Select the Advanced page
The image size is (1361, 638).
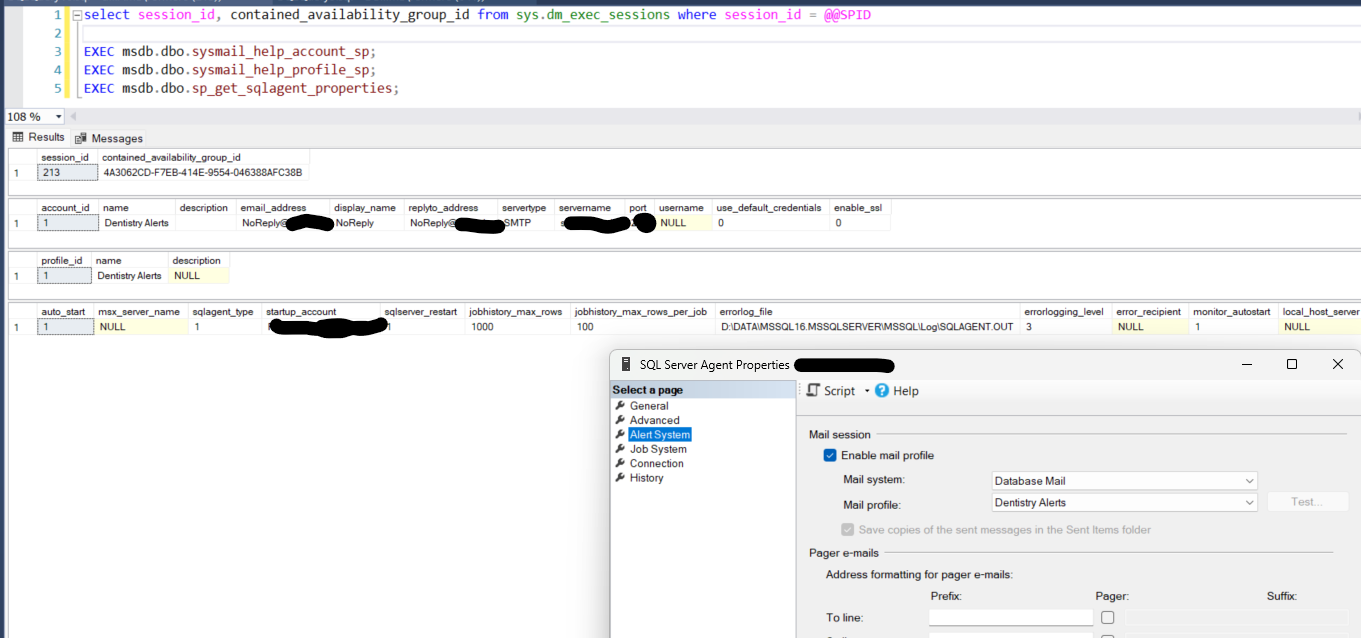pos(654,420)
